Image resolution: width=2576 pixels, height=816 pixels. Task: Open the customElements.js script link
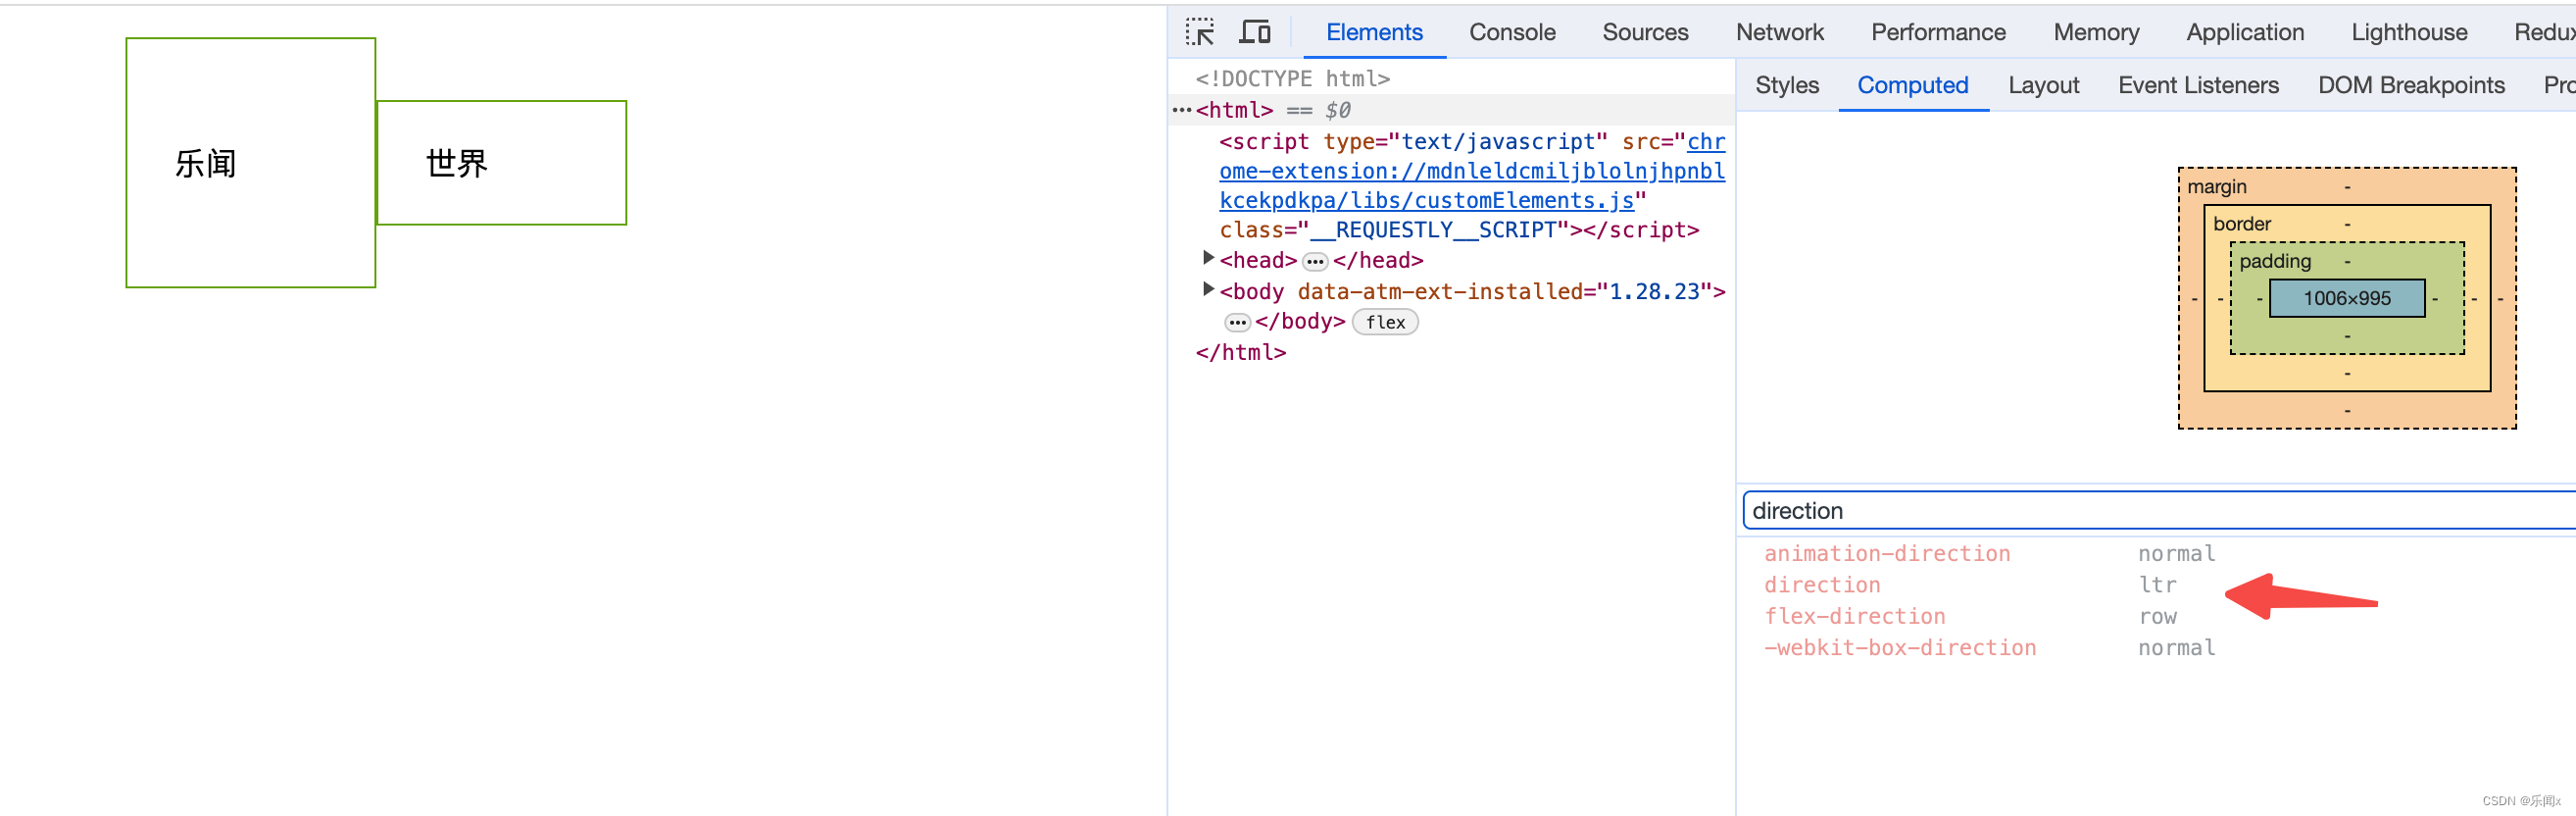click(x=1471, y=171)
